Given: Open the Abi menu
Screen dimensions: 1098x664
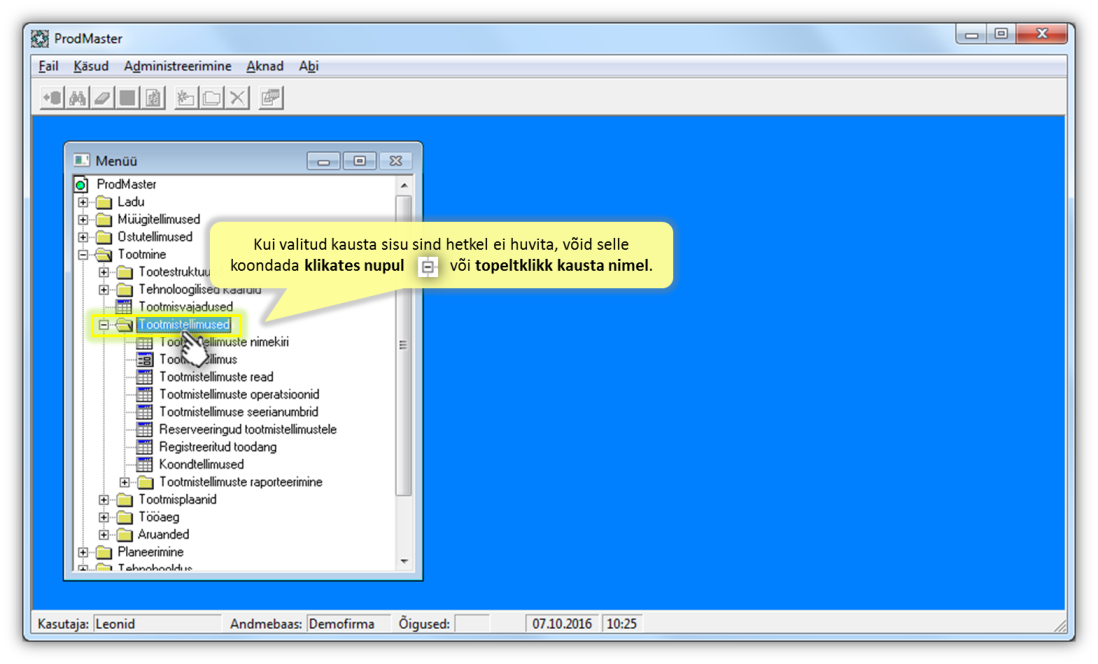Looking at the screenshot, I should tap(309, 66).
